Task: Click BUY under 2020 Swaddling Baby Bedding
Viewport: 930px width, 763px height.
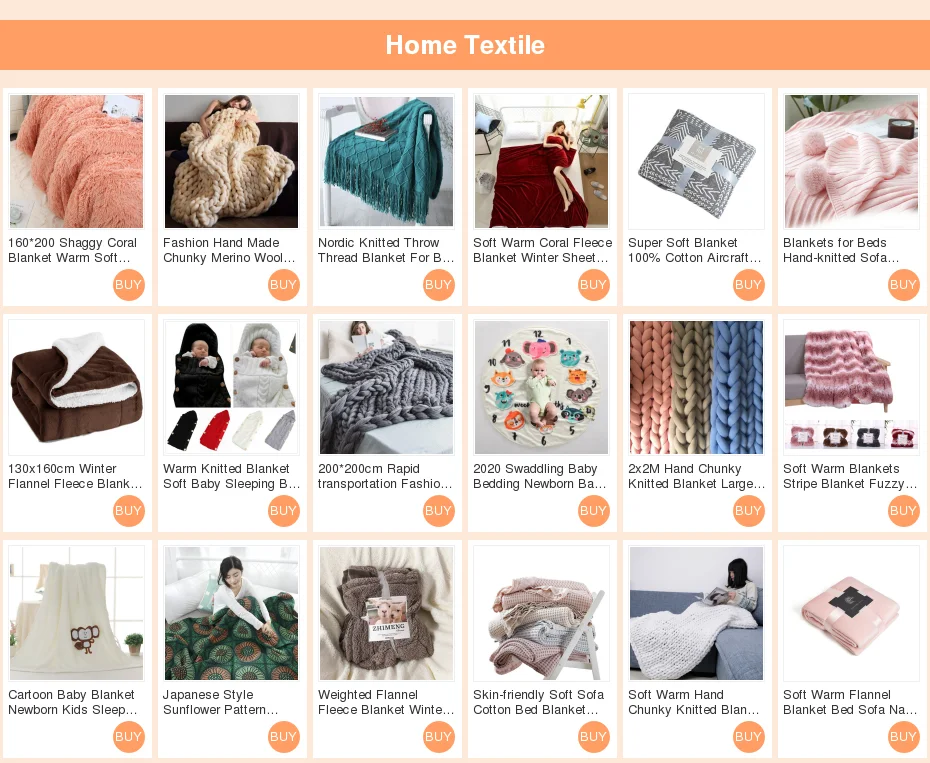Action: click(593, 511)
